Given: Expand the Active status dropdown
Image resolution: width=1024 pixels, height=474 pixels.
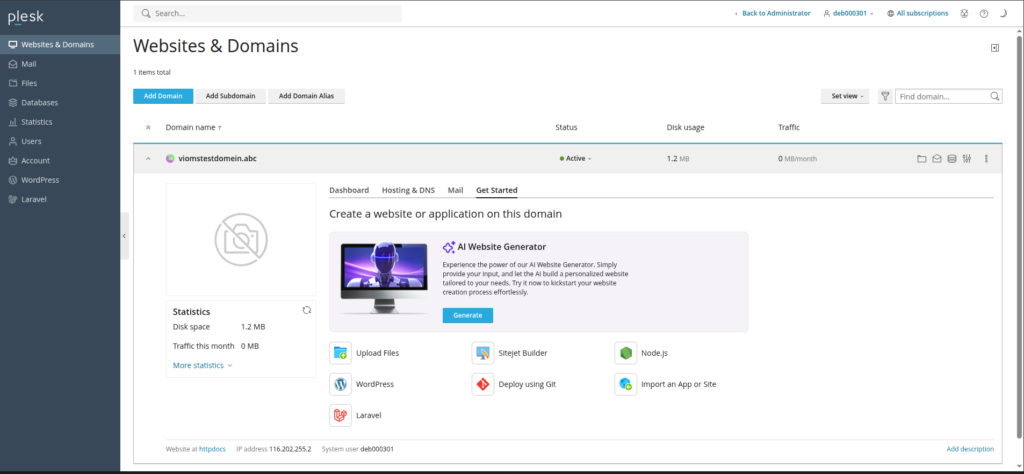Looking at the screenshot, I should (x=575, y=159).
